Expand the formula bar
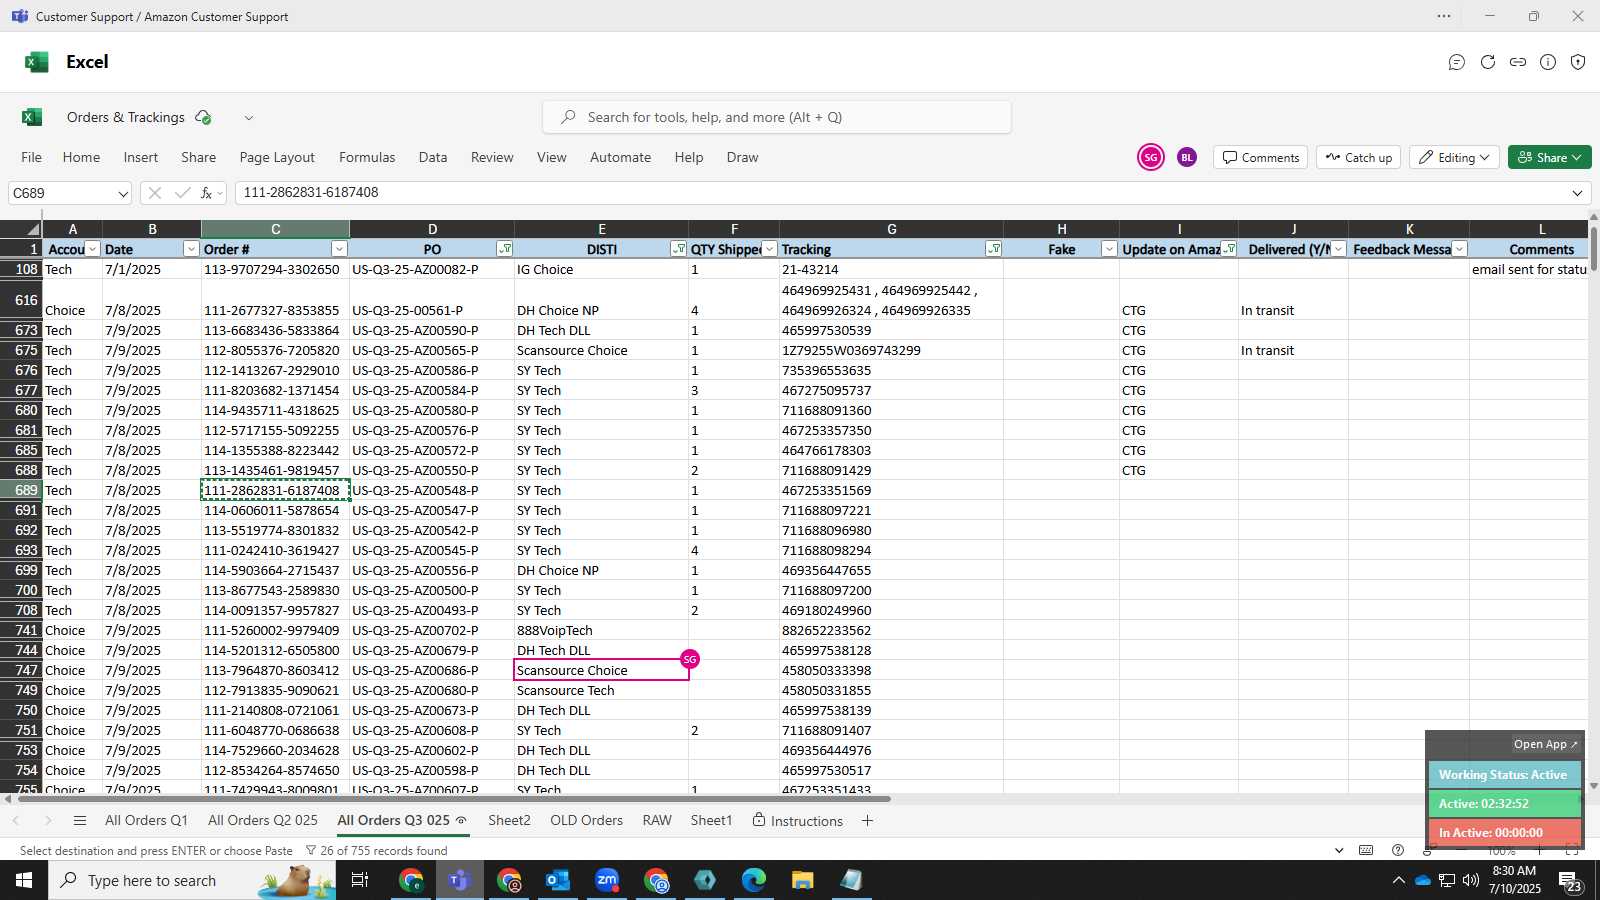 [1577, 193]
